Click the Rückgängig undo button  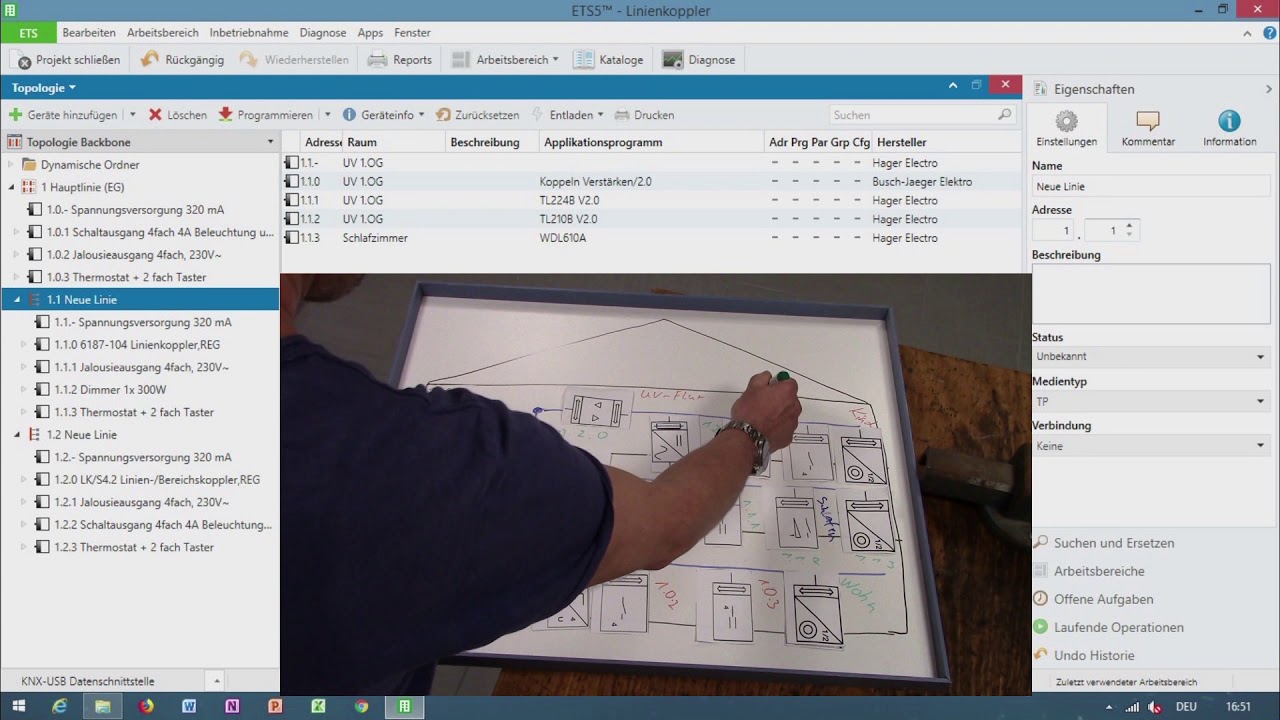182,60
